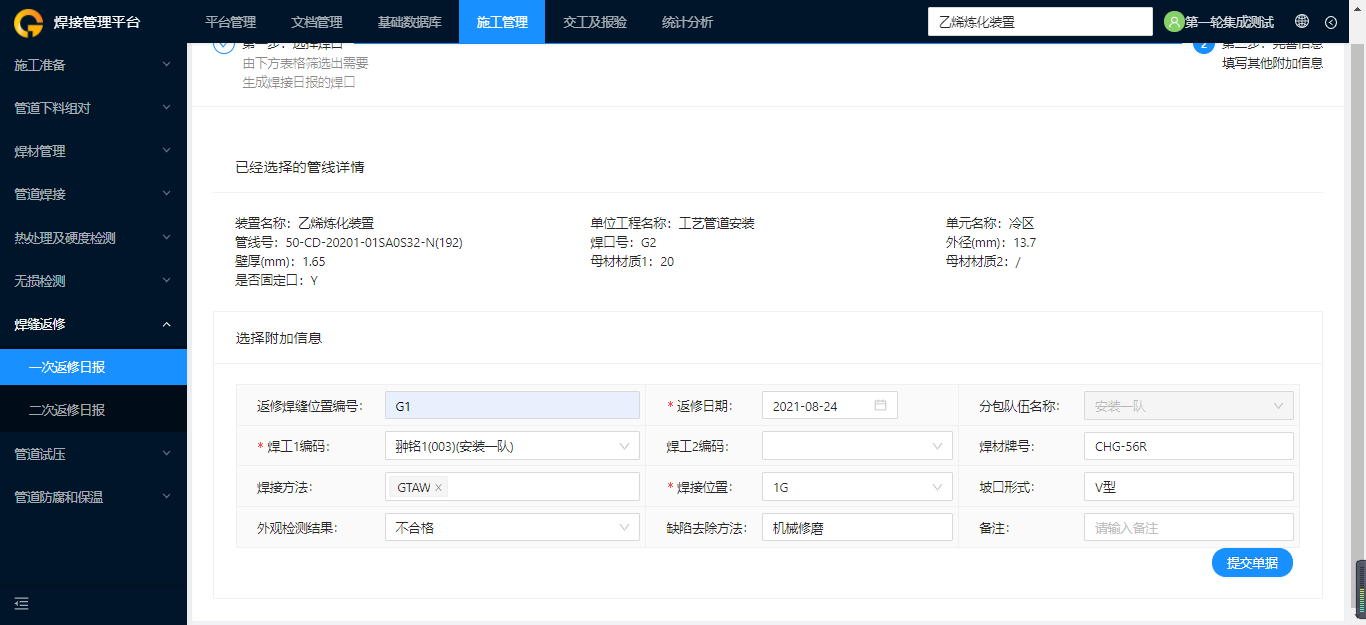Open the 焊工2编码 dropdown
This screenshot has height=625, width=1366.
pos(857,446)
